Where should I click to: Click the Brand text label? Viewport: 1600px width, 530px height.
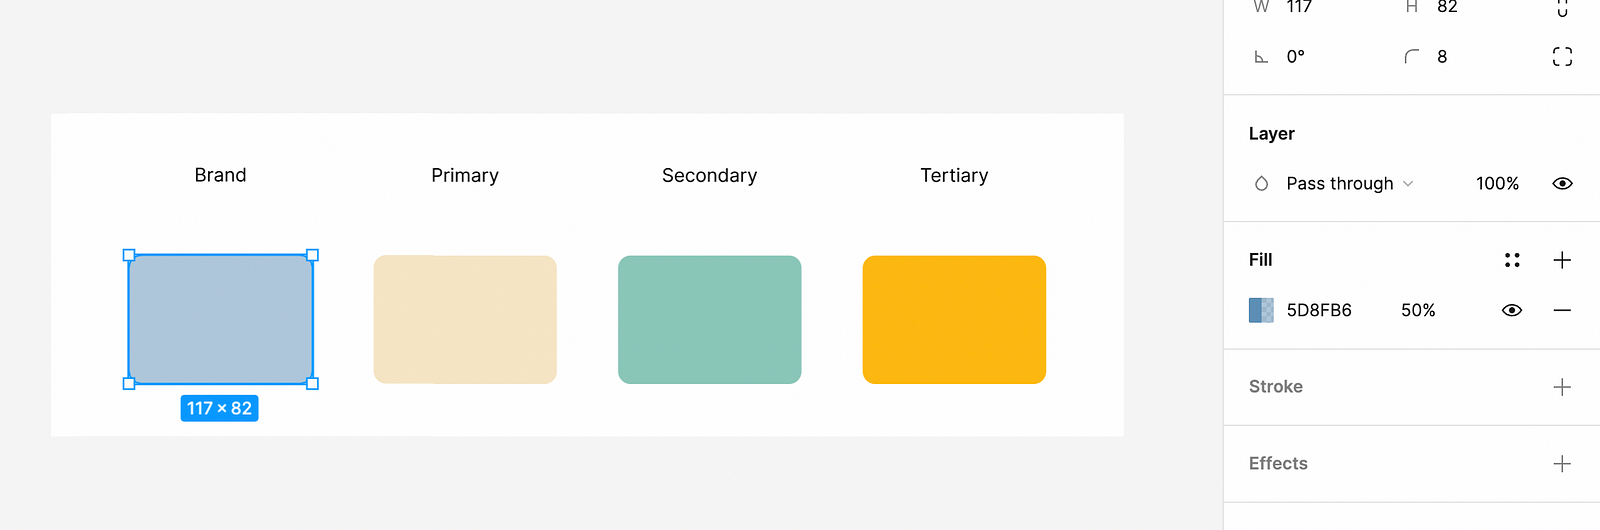[220, 175]
